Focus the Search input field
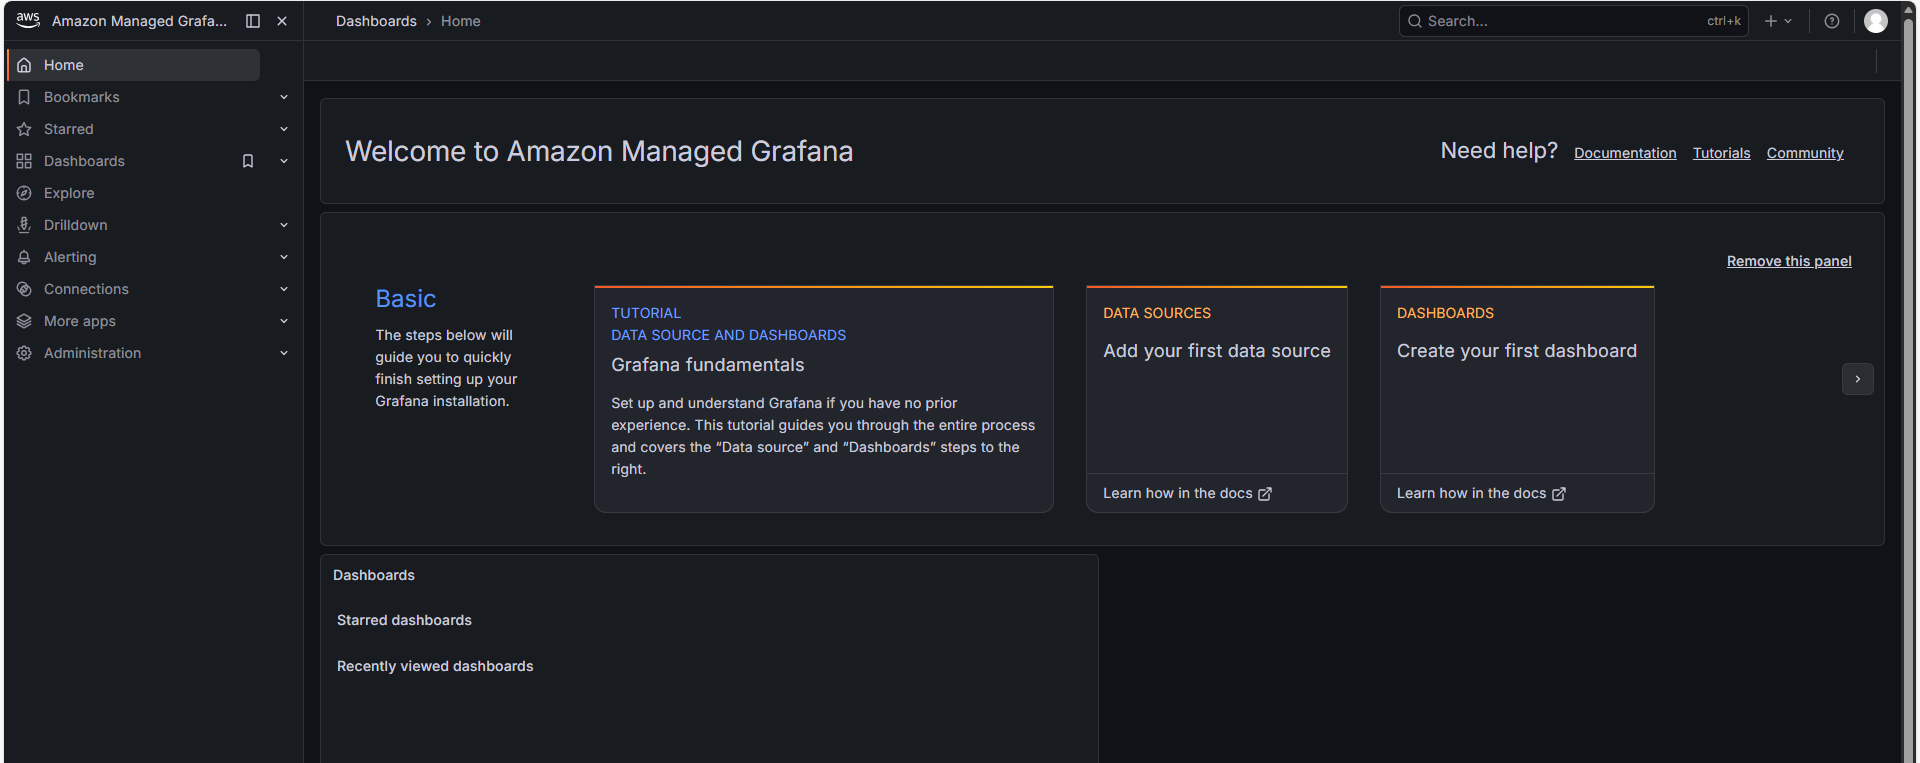This screenshot has height=763, width=1920. coord(1573,21)
